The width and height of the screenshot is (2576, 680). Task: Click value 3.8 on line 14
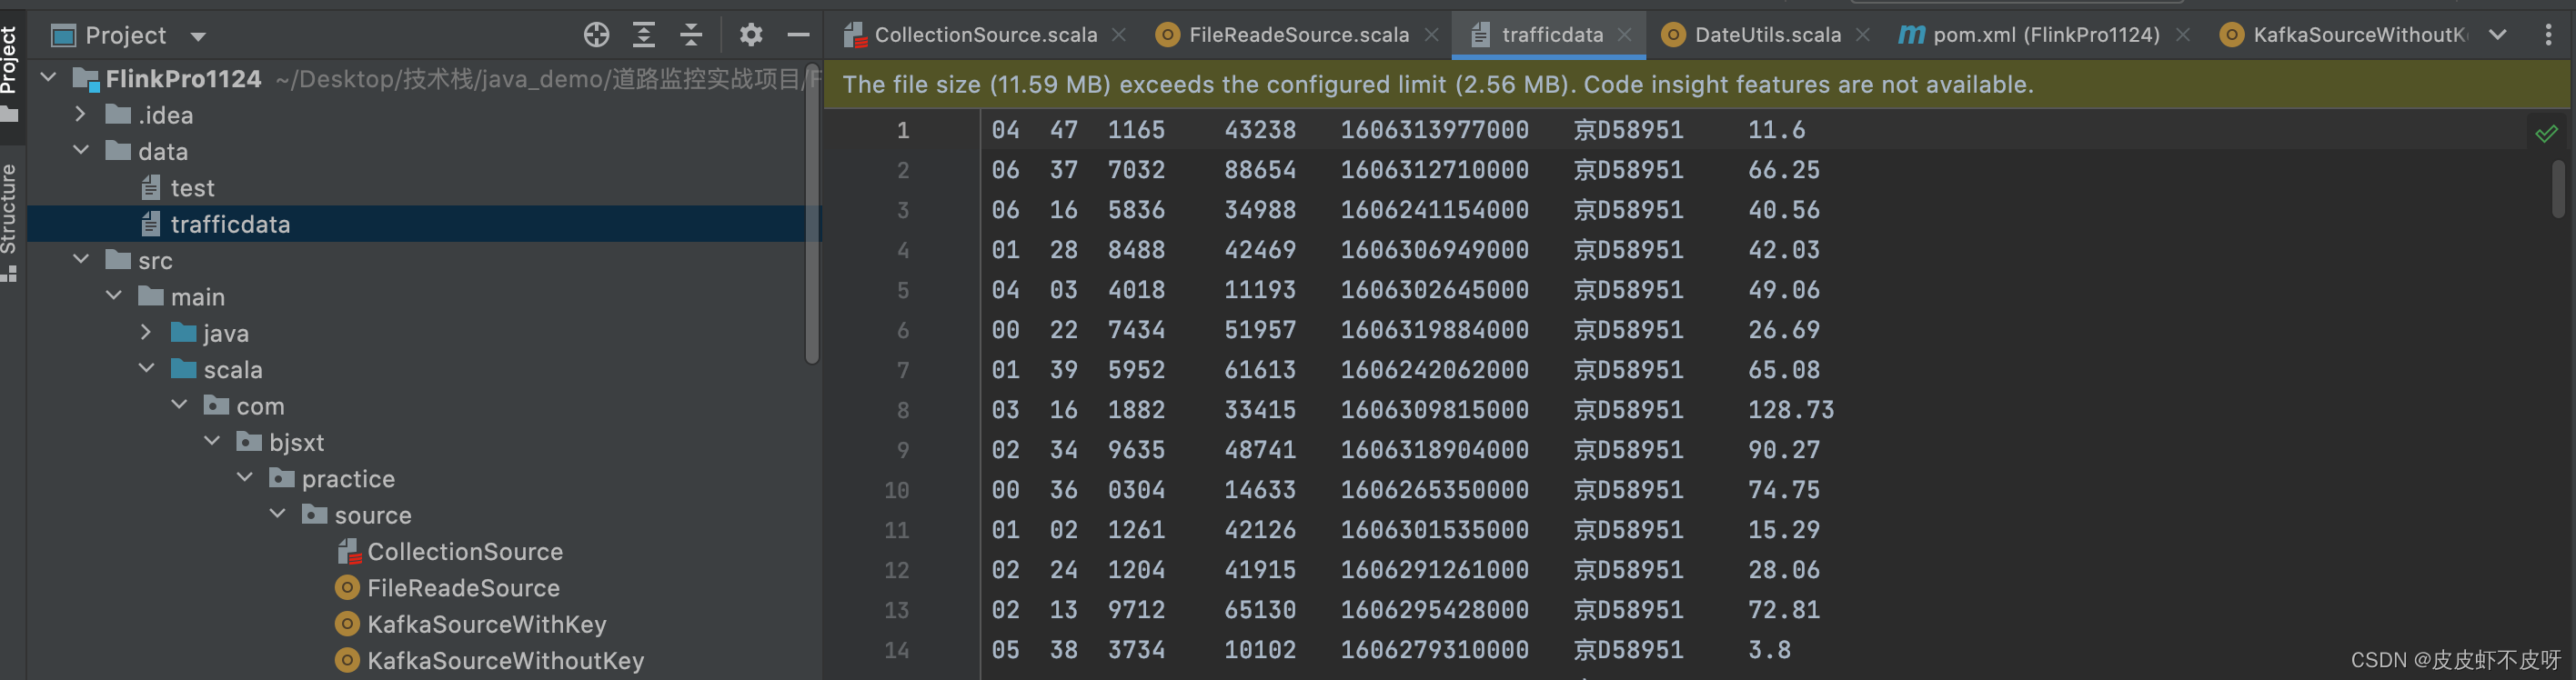(x=1769, y=650)
